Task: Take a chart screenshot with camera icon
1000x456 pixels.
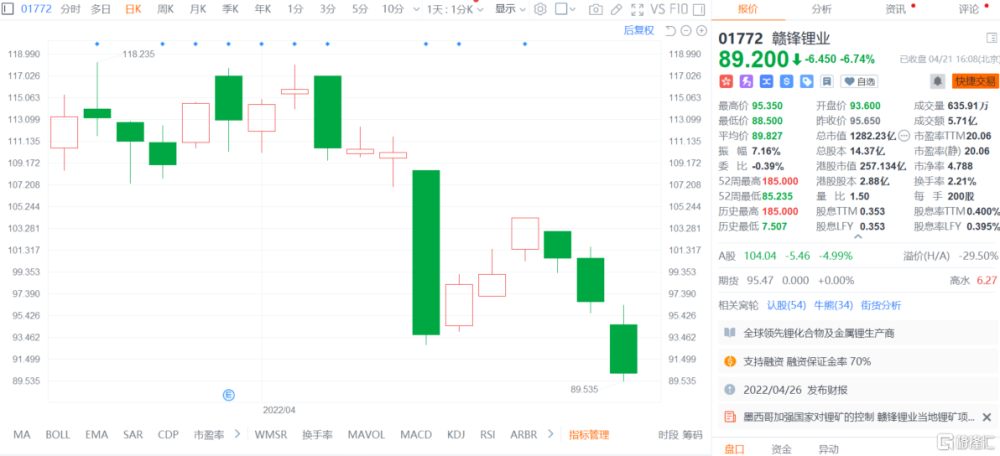Action: pyautogui.click(x=596, y=9)
